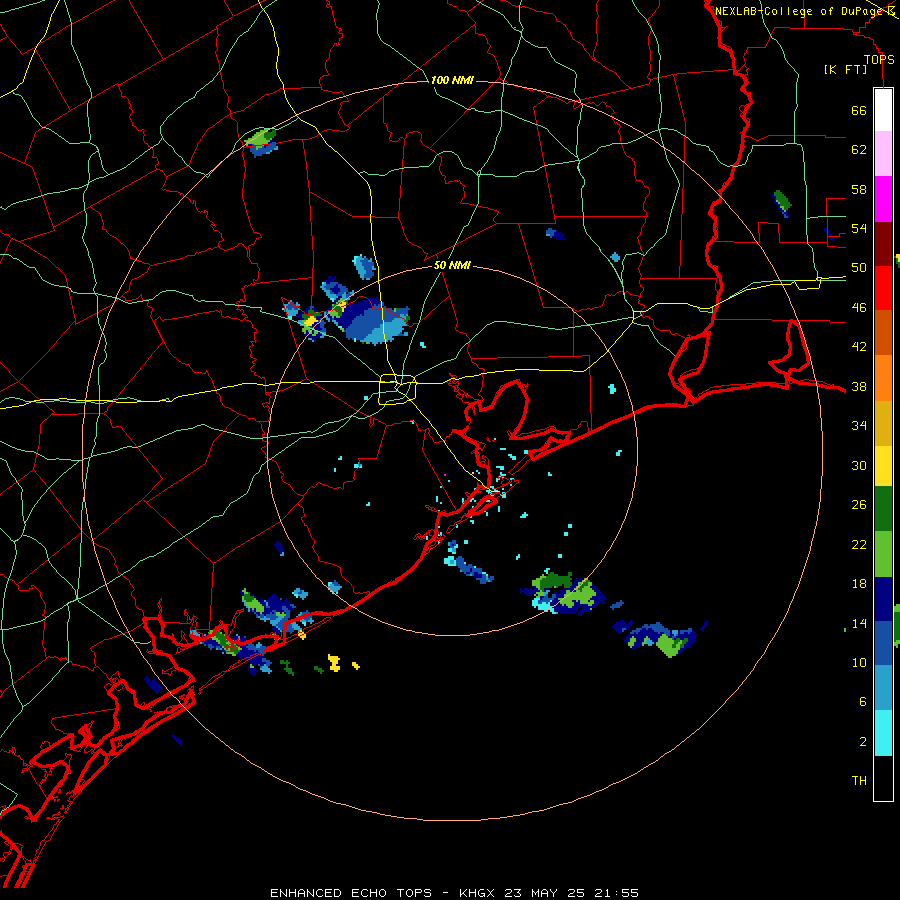Click the legend value 46
This screenshot has height=900, width=900.
pos(859,307)
